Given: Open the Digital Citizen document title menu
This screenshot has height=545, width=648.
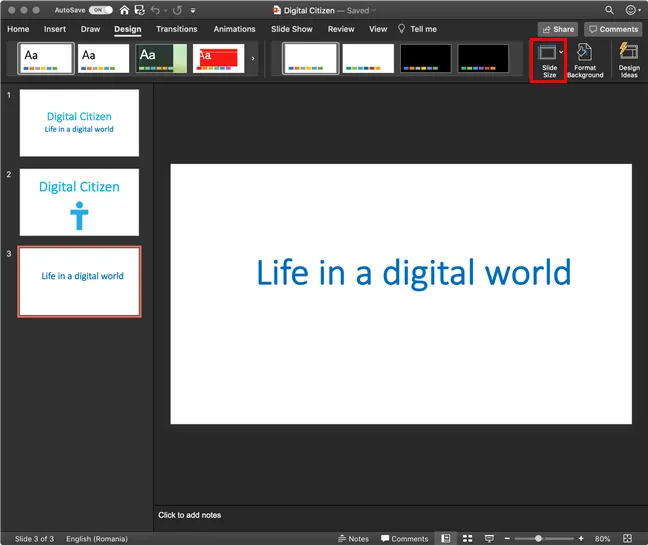Looking at the screenshot, I should pos(324,10).
